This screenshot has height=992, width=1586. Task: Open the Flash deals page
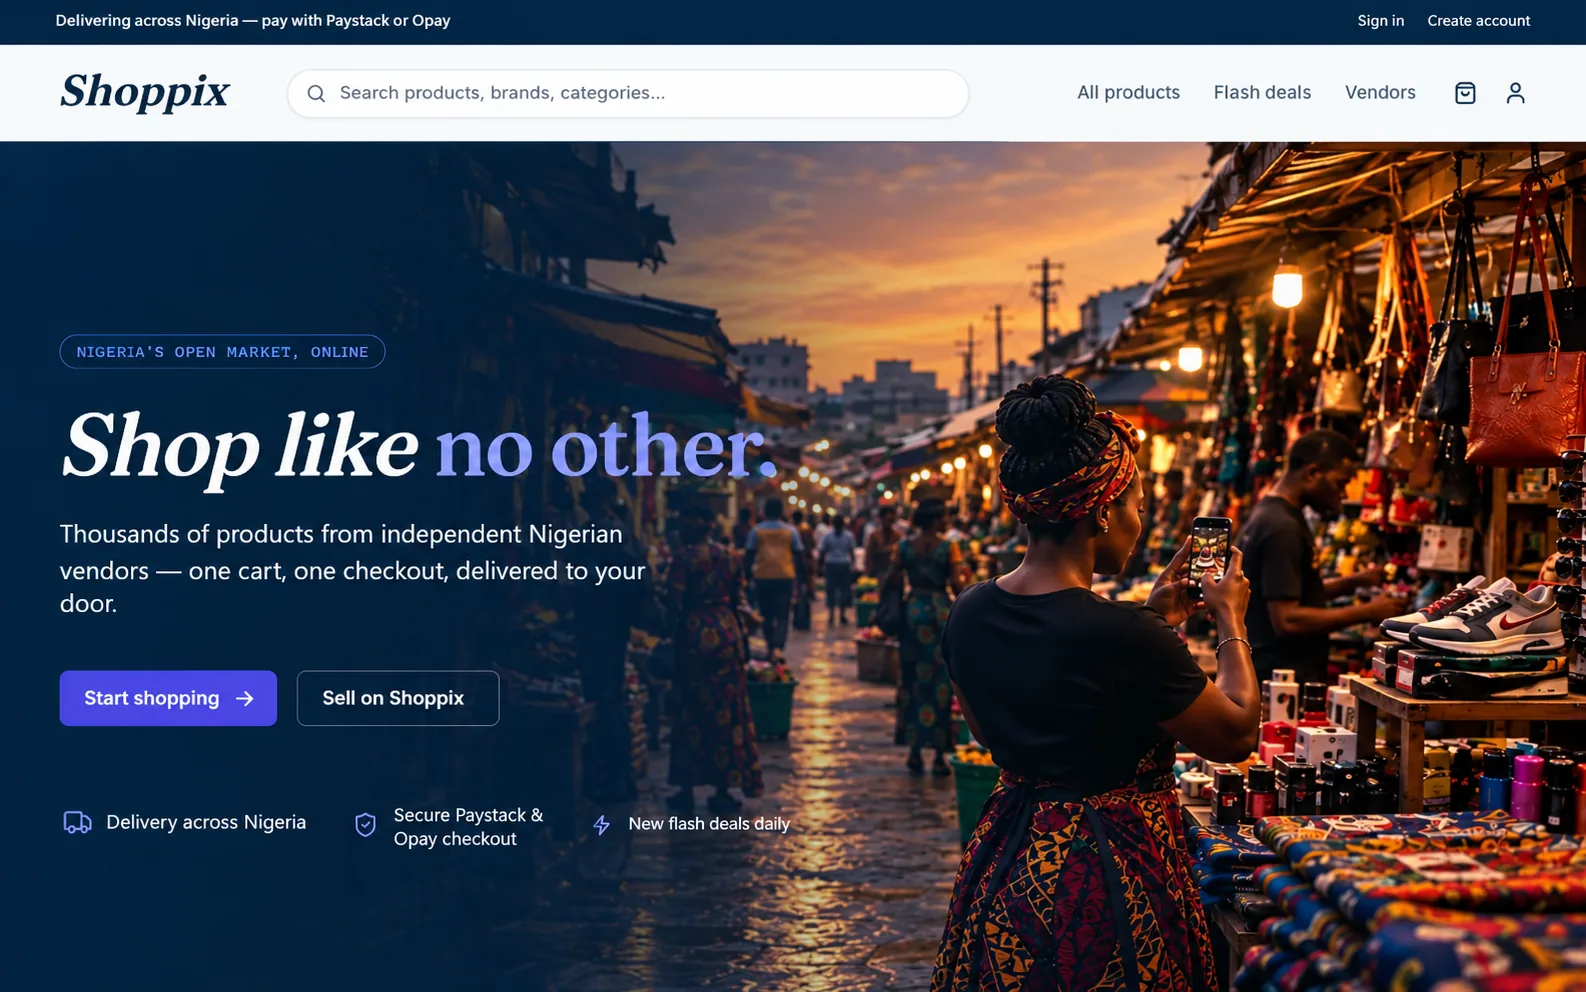(x=1262, y=93)
